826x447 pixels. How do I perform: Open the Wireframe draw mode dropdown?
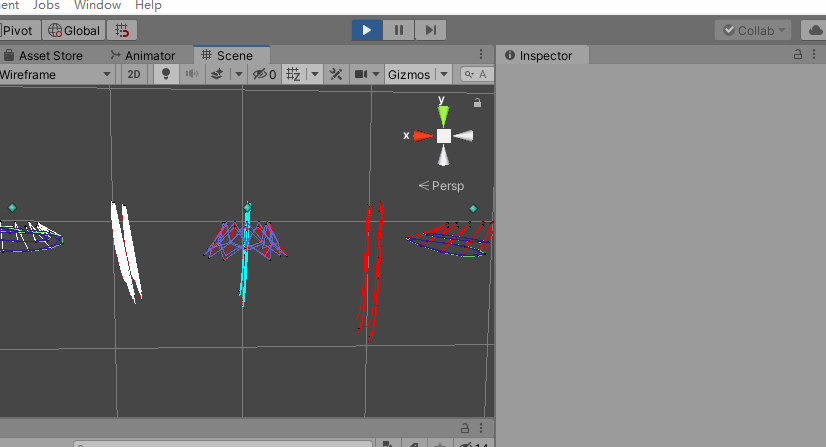pos(56,74)
